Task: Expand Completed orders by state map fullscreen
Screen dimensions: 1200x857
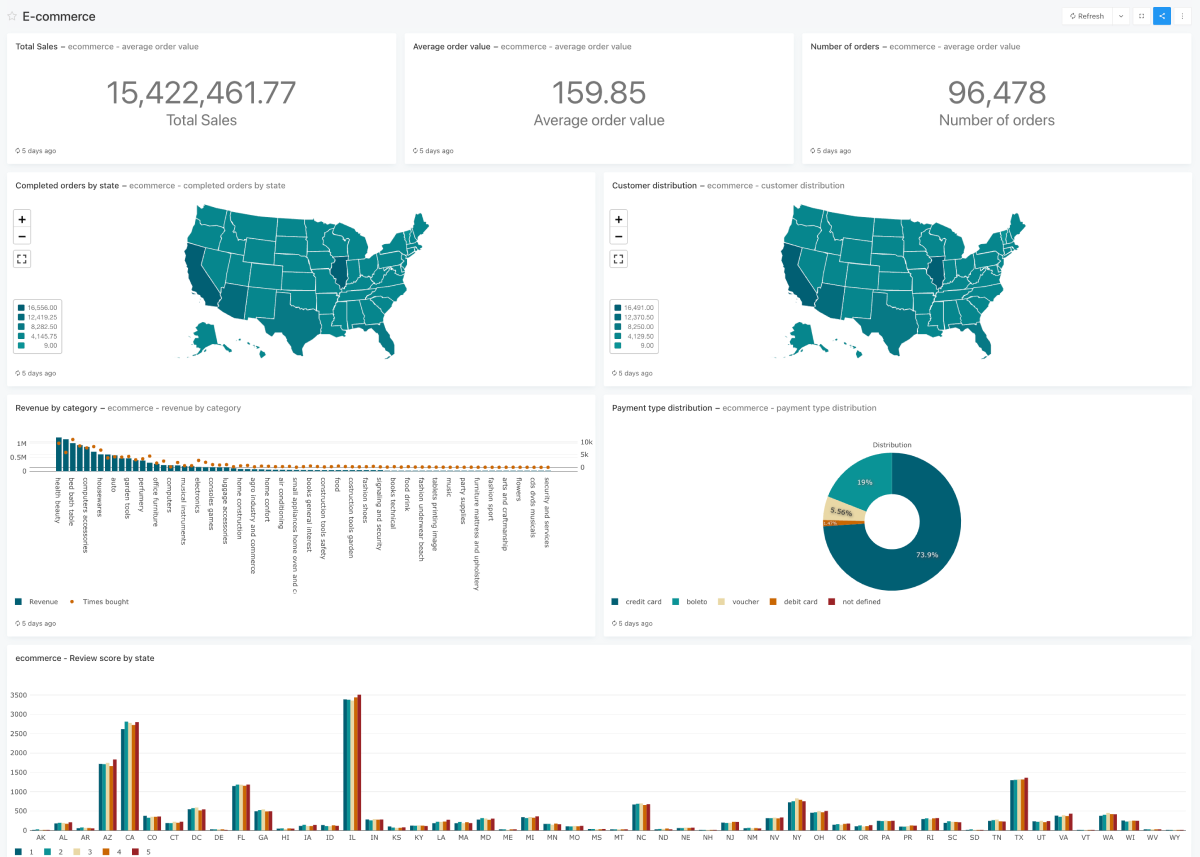Action: [22, 259]
